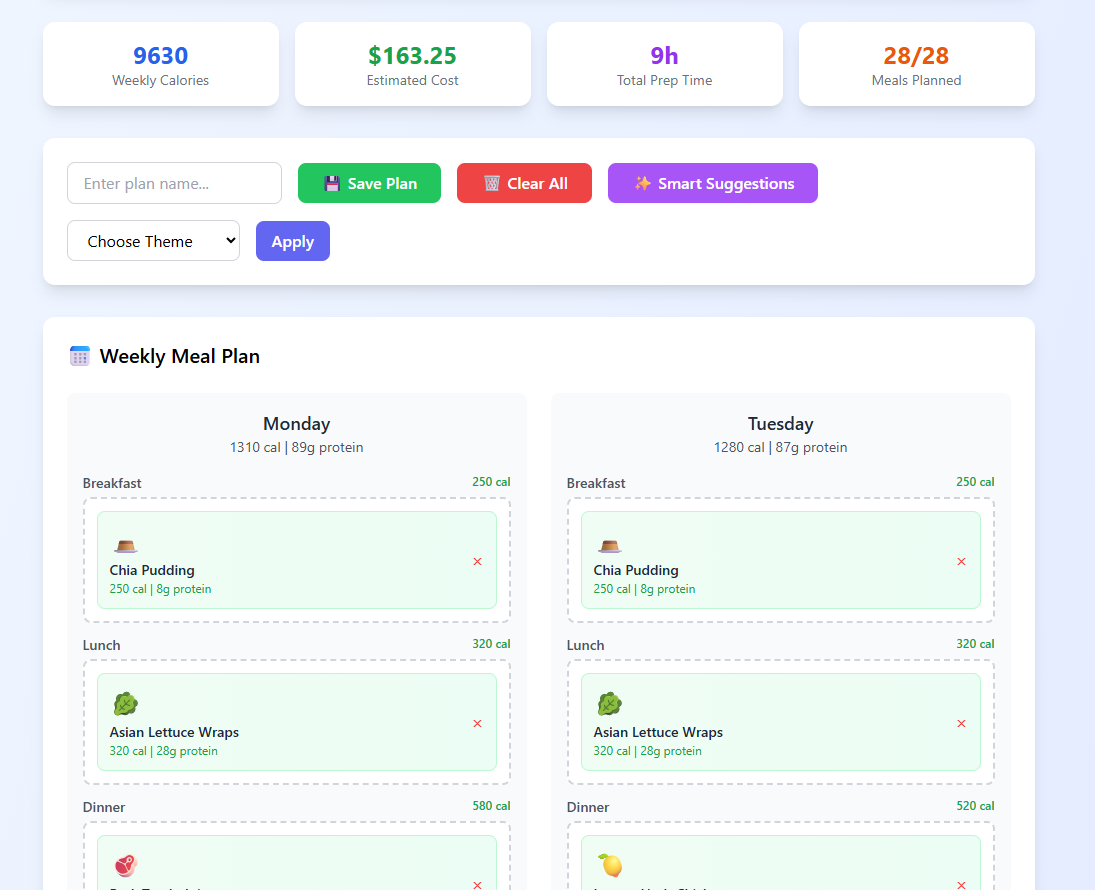
Task: Click Monday's Breakfast label
Action: coord(112,483)
